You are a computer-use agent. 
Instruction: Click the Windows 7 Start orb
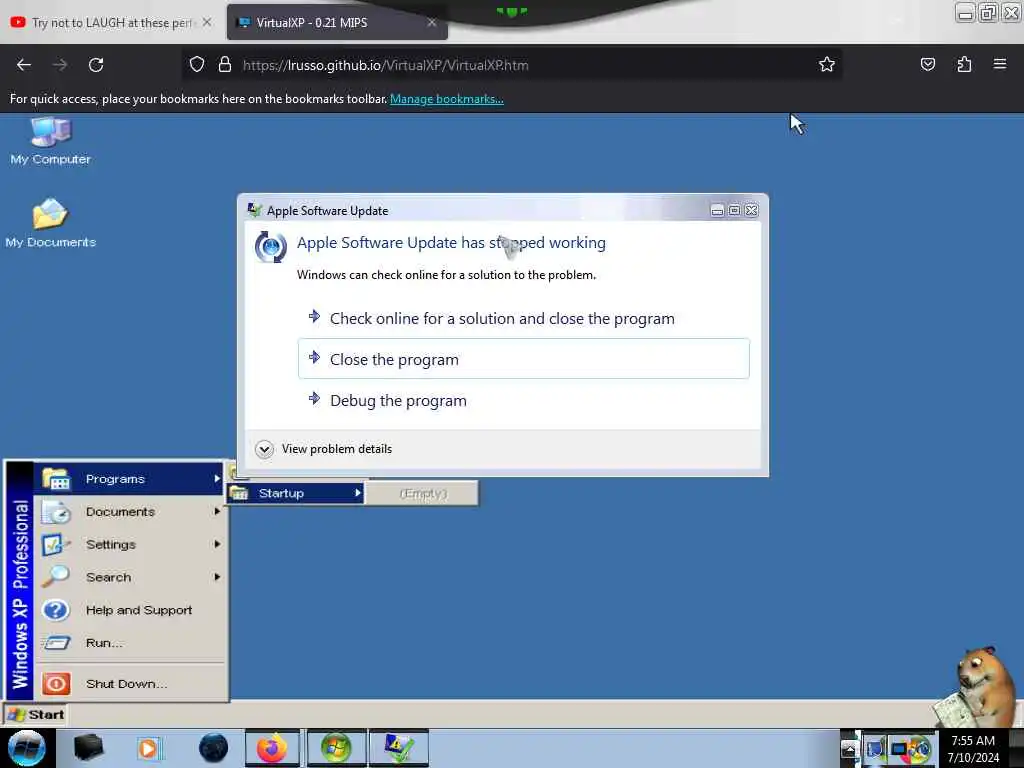click(x=27, y=748)
